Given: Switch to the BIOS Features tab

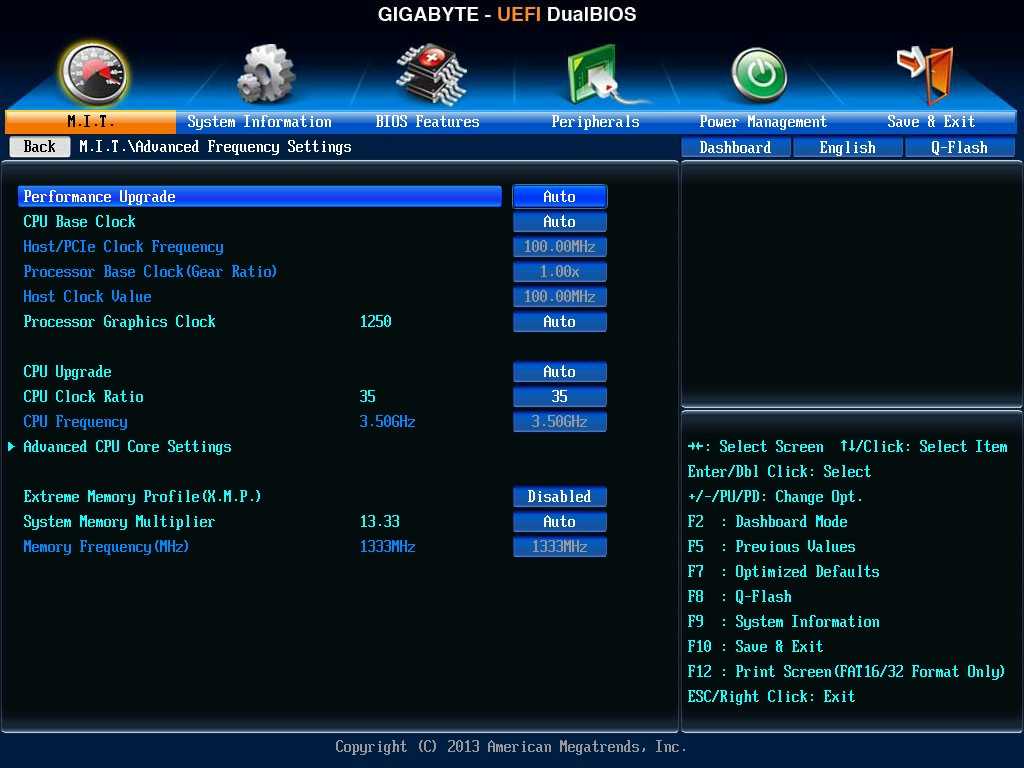Looking at the screenshot, I should pyautogui.click(x=427, y=122).
